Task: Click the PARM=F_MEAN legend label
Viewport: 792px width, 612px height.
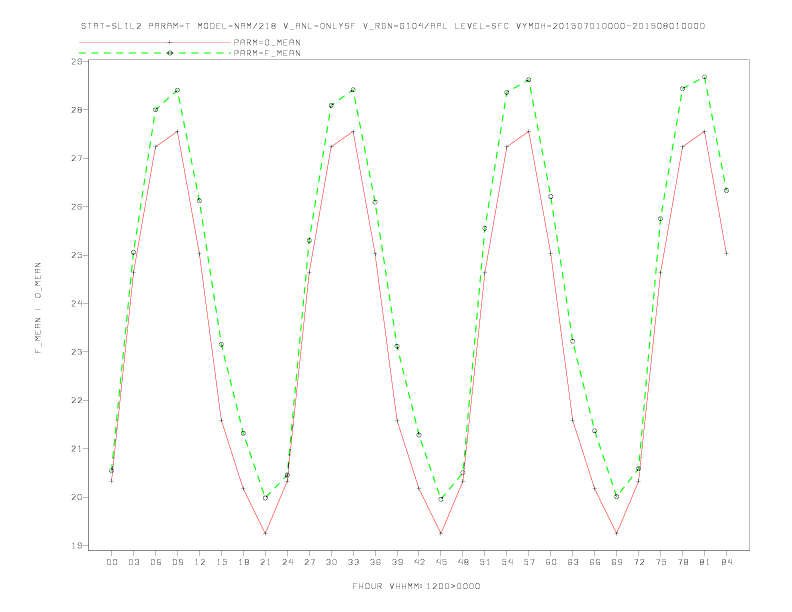Action: click(267, 53)
